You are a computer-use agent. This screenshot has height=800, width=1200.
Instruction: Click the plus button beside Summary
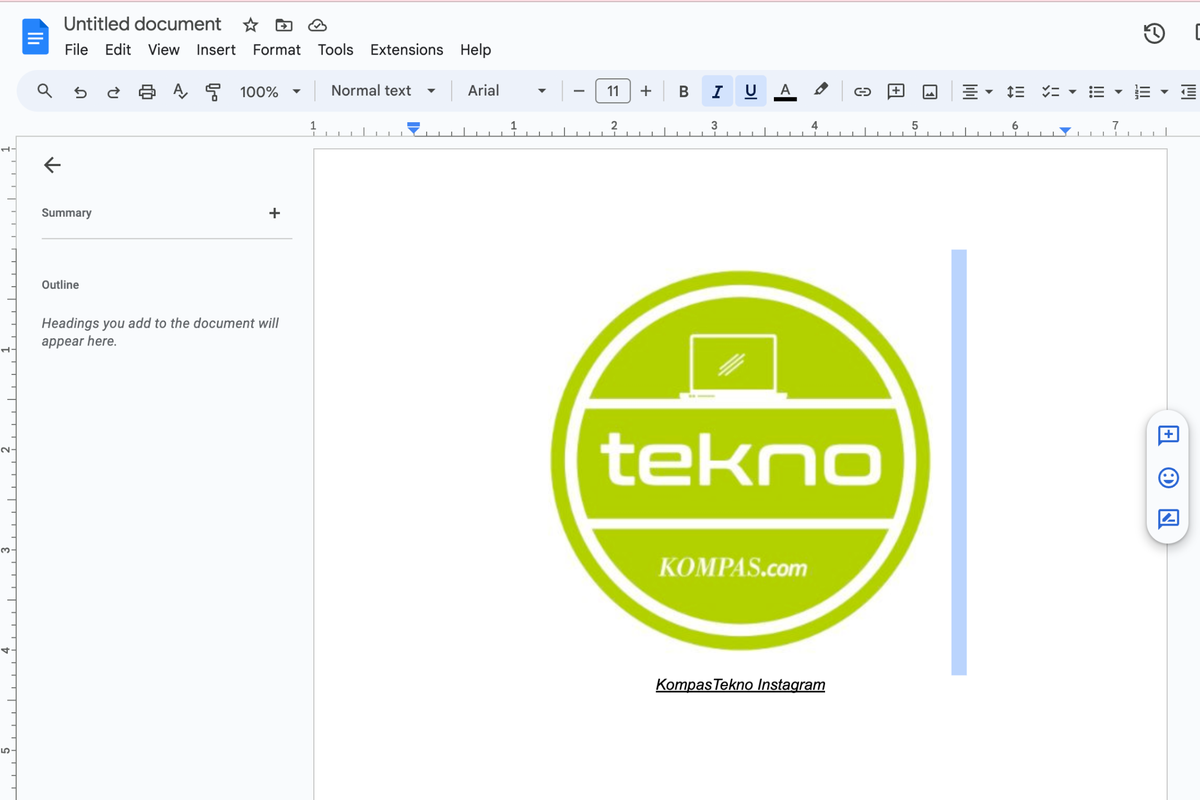tap(275, 213)
